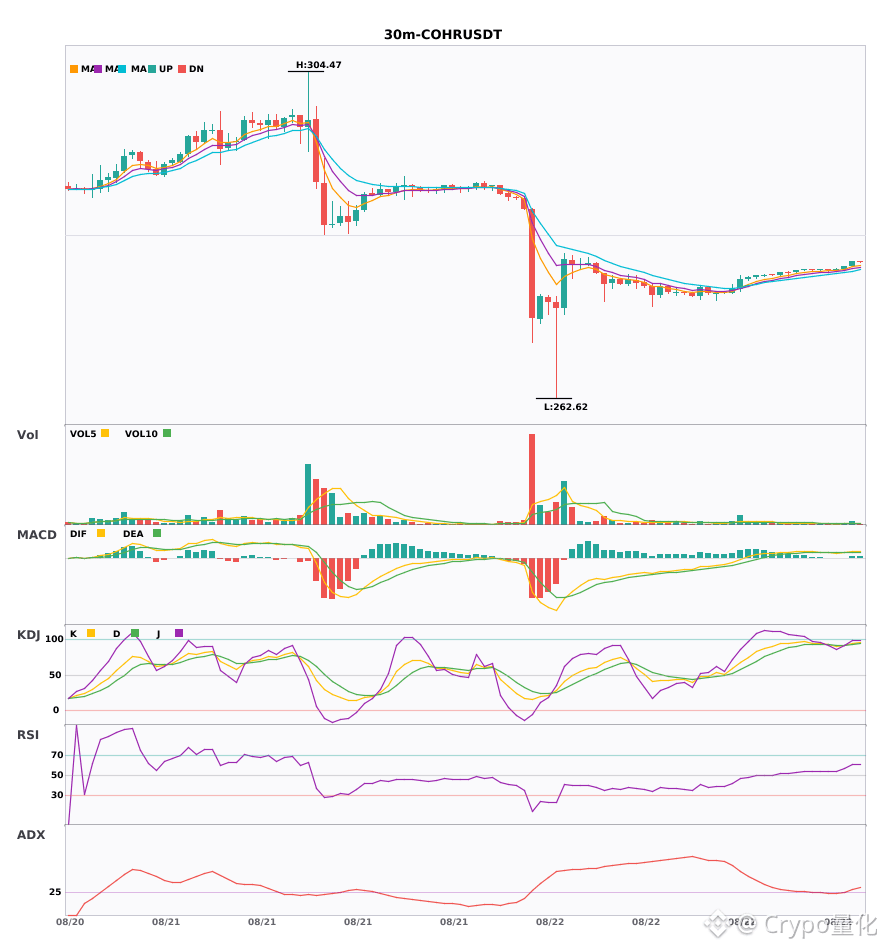Click the DEA legend text
Image resolution: width=885 pixels, height=950 pixels.
point(133,534)
